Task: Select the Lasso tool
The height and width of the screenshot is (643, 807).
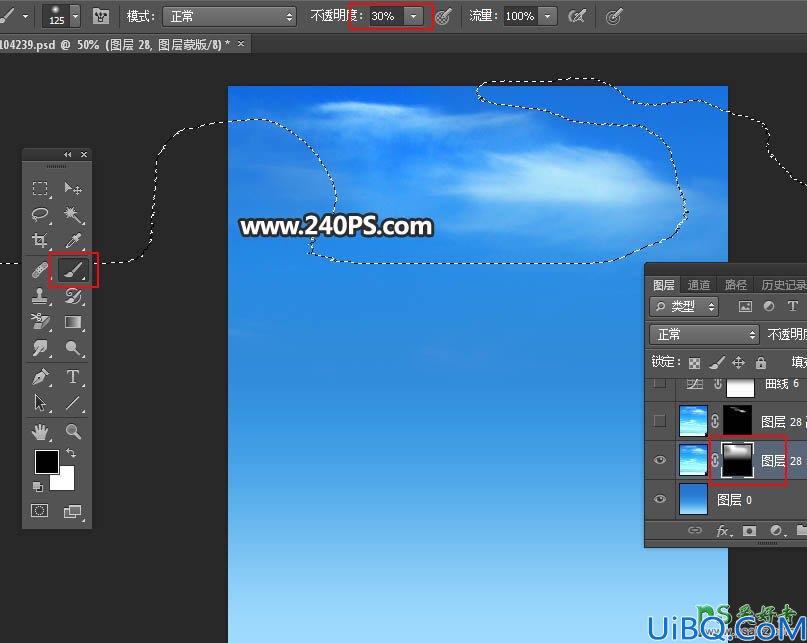Action: pyautogui.click(x=40, y=215)
